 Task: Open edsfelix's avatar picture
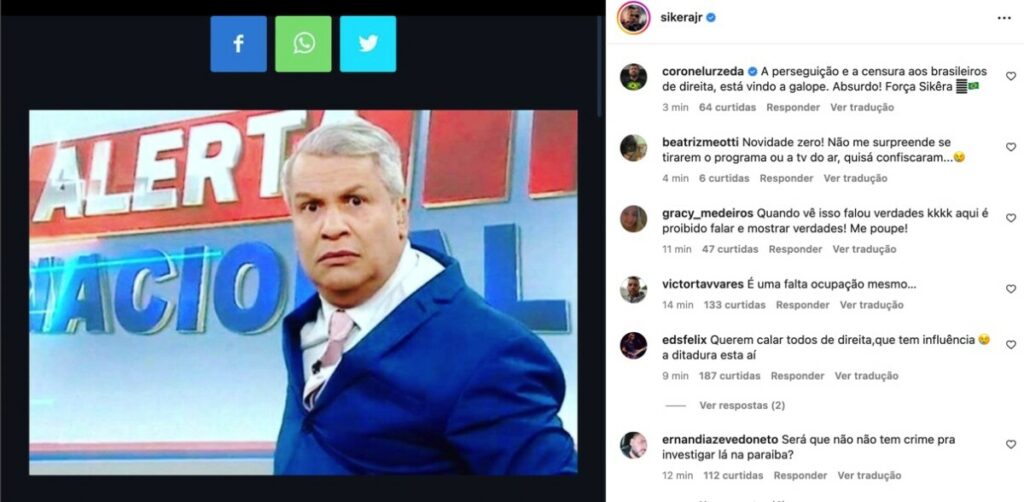633,345
